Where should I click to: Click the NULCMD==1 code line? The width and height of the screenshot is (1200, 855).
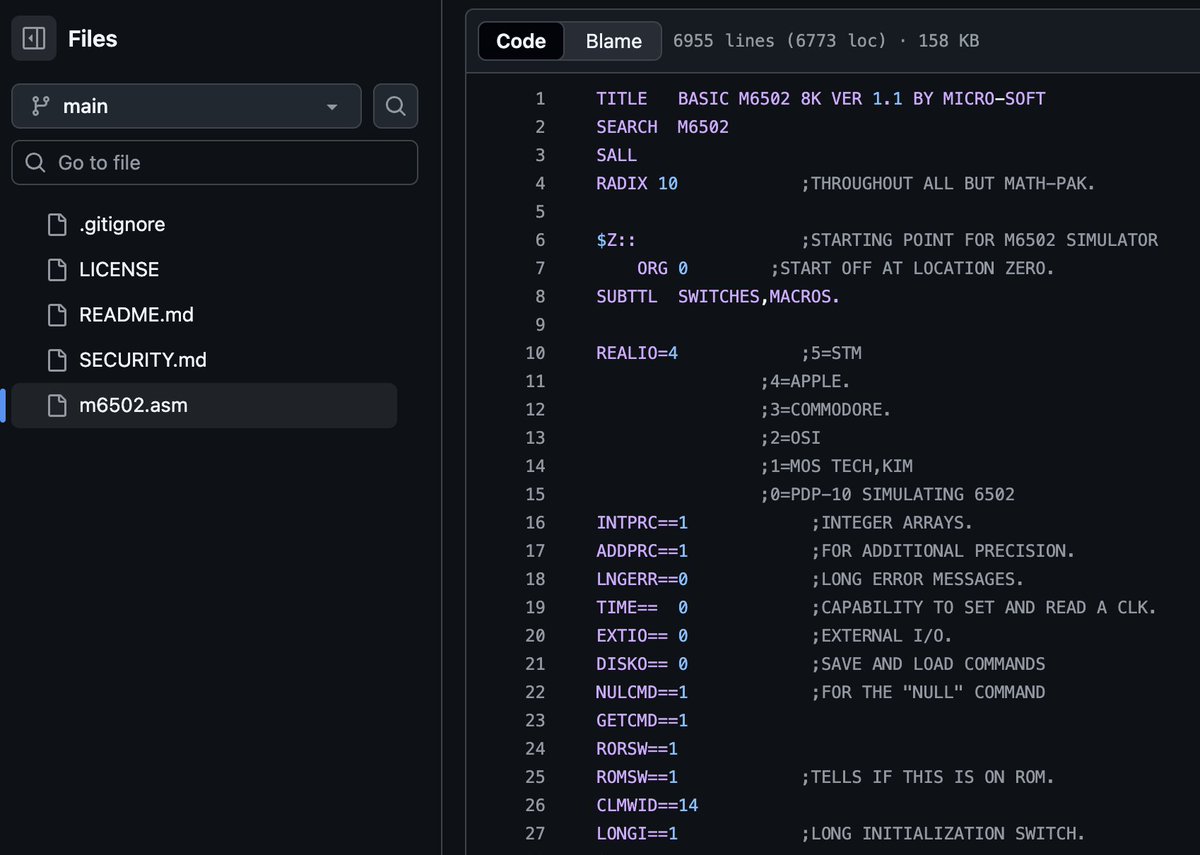tap(642, 692)
